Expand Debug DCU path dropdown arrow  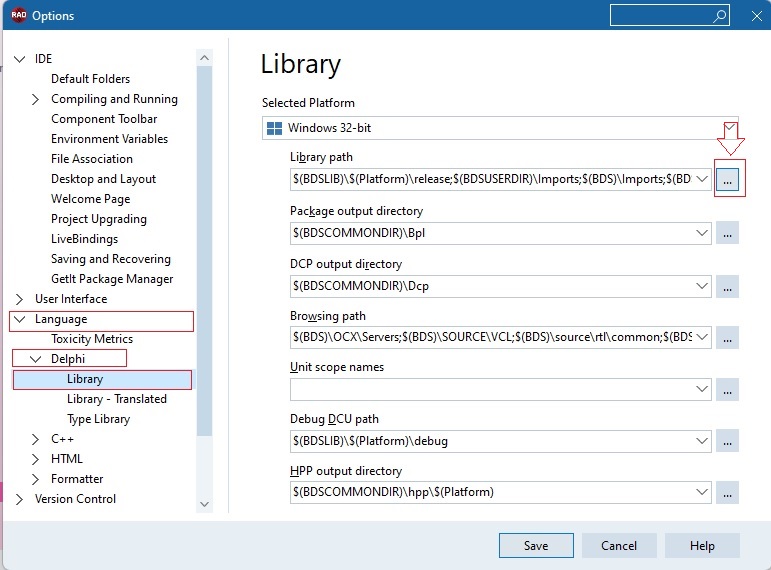pyautogui.click(x=702, y=441)
